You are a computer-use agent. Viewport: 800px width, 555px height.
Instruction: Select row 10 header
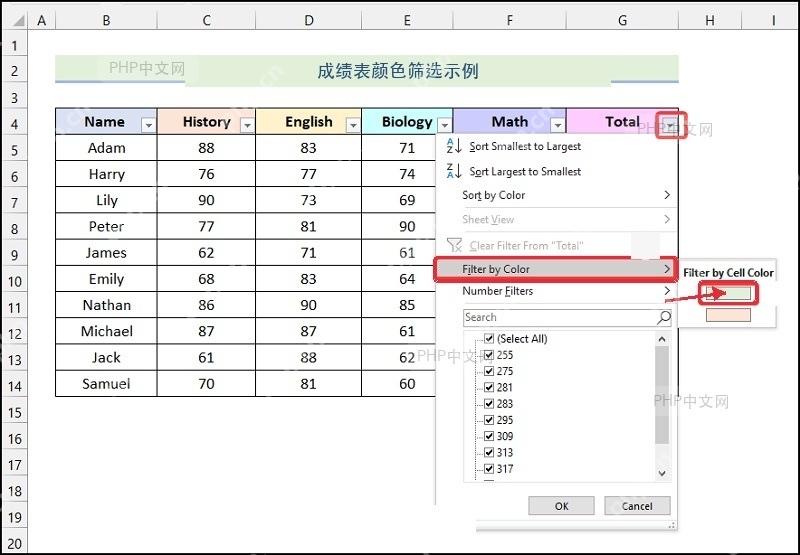(x=14, y=282)
